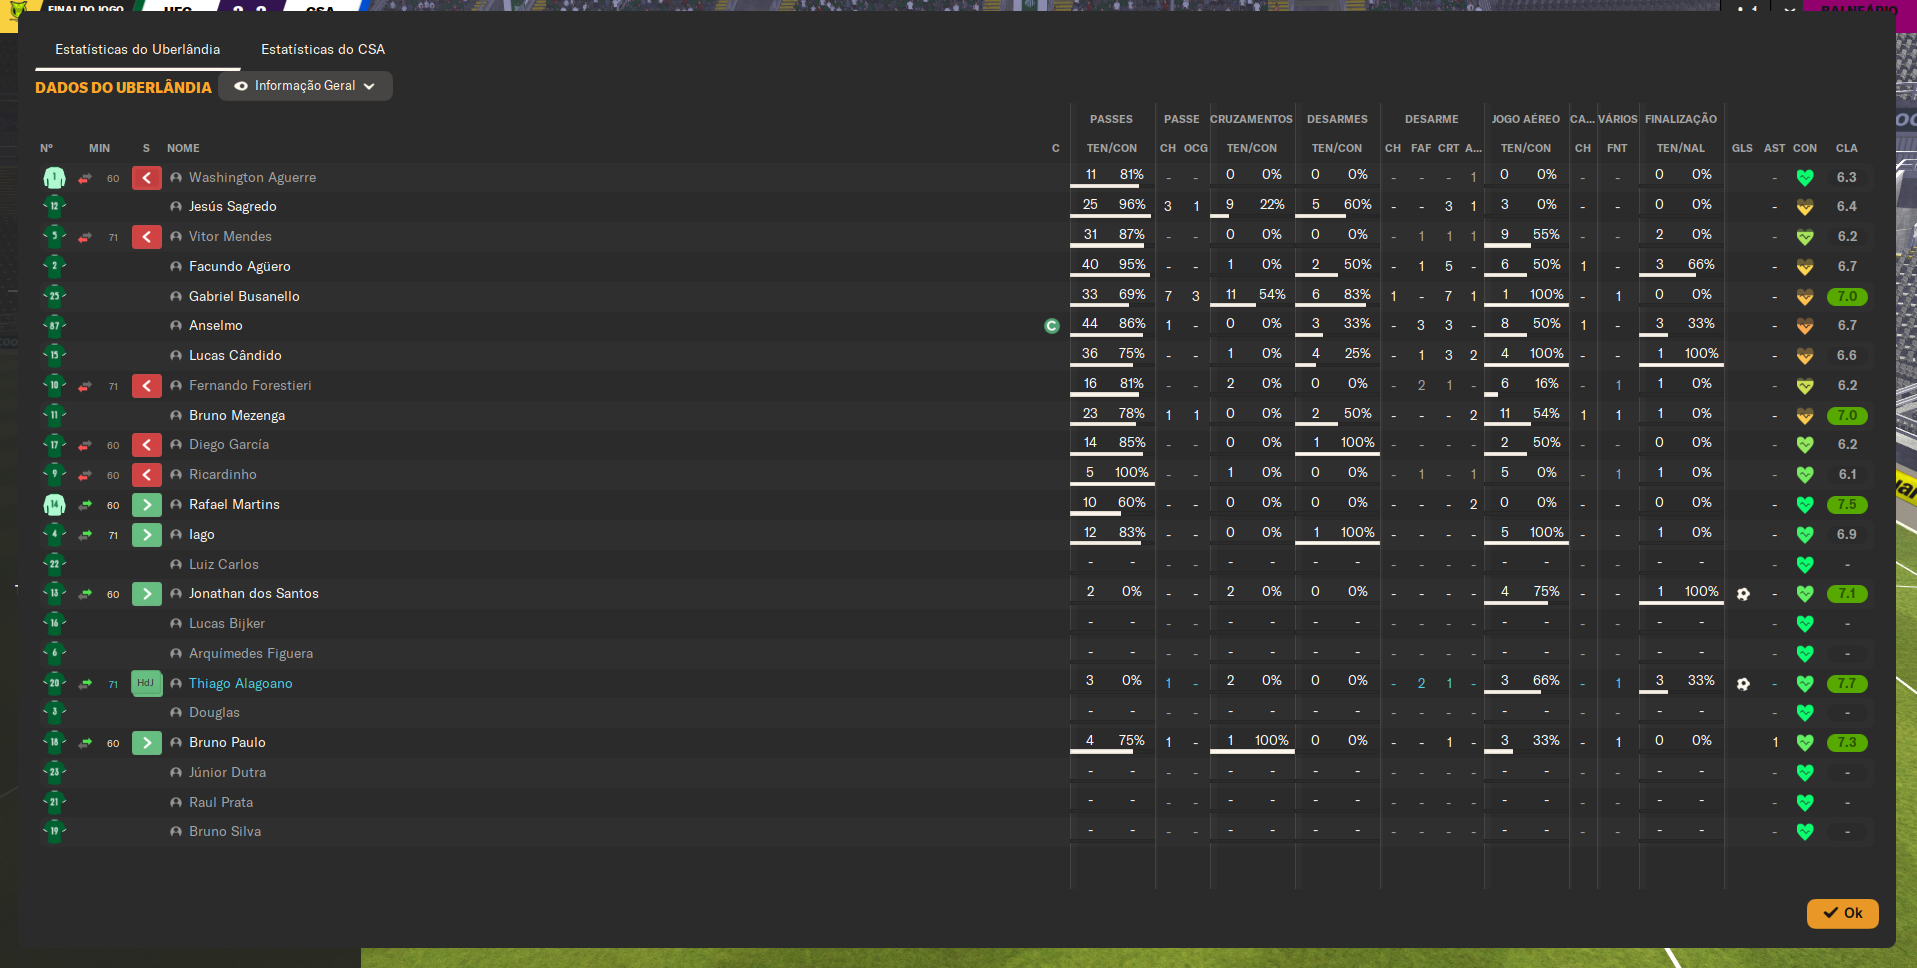The height and width of the screenshot is (968, 1917).
Task: Click Gabriel Busanello's condition heart icon
Action: pos(1805,297)
